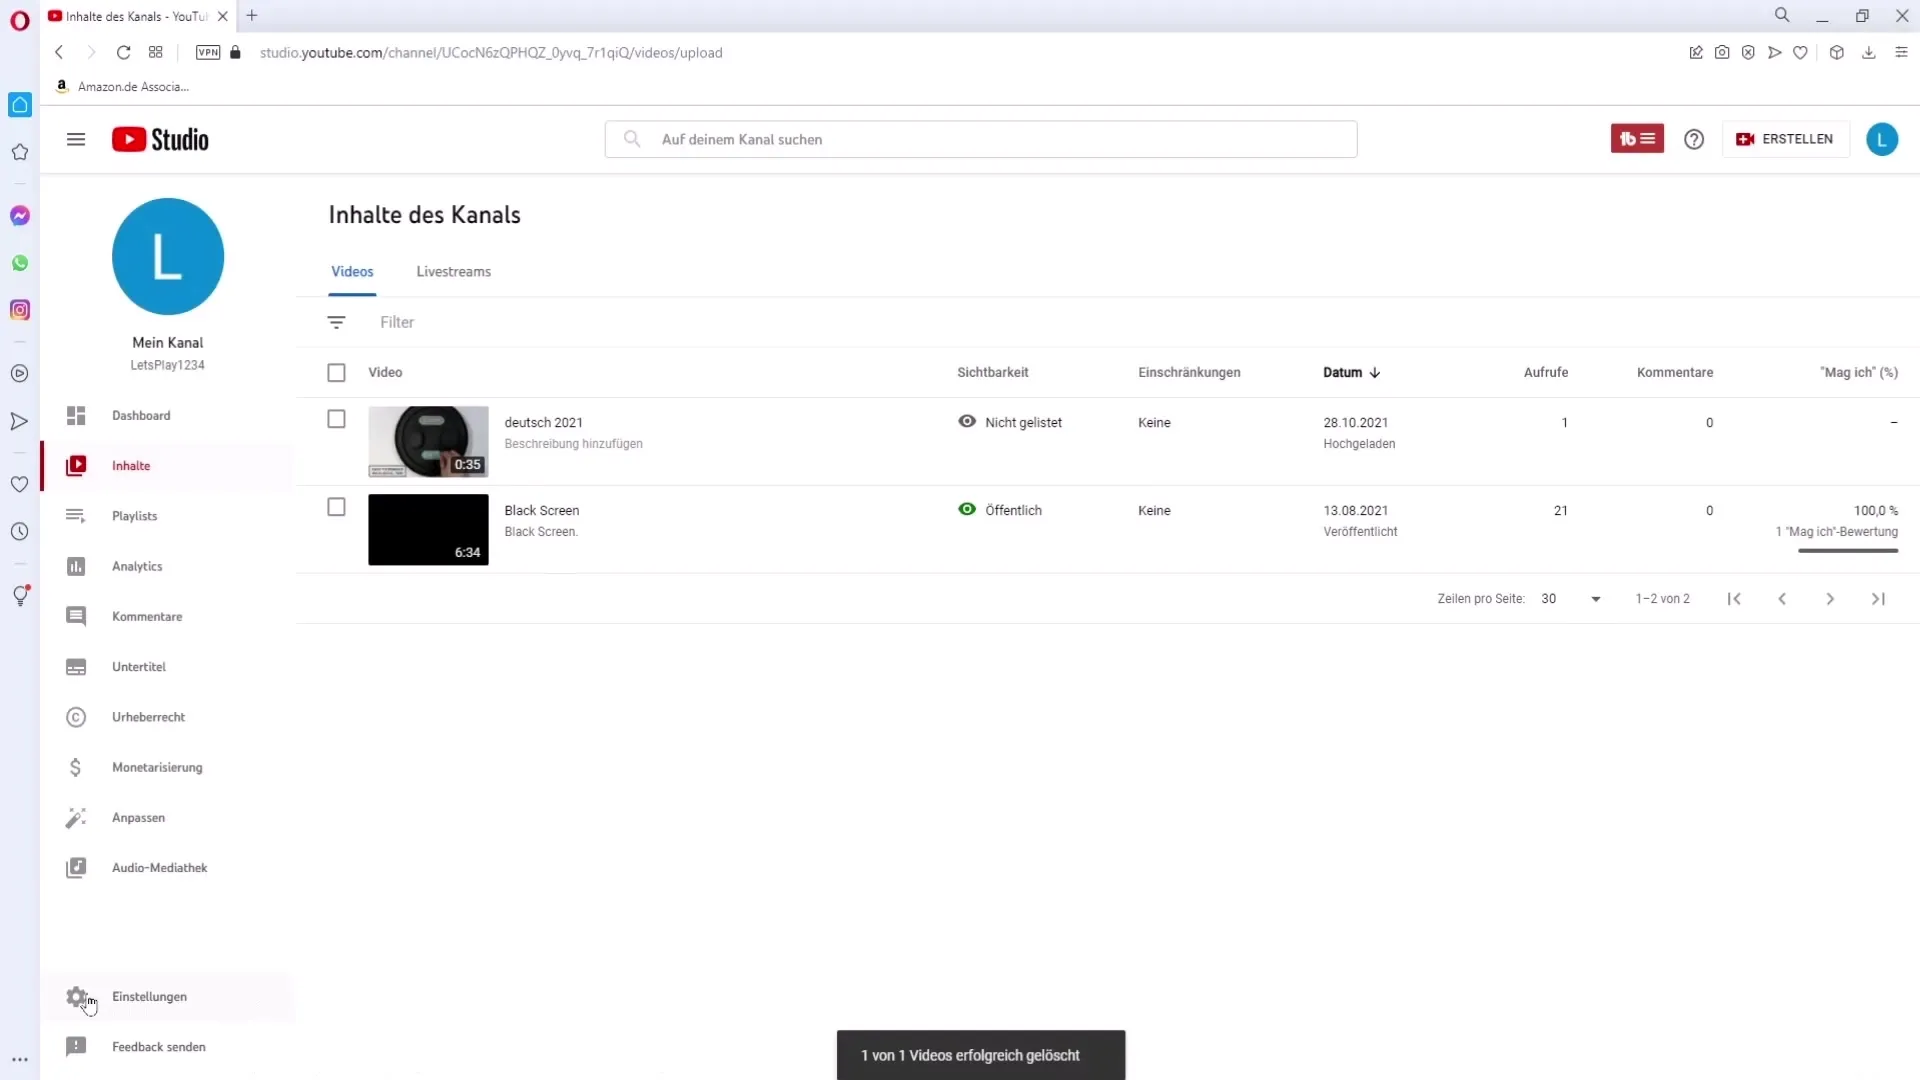Switch to Livestreams tab
Image resolution: width=1920 pixels, height=1080 pixels.
pos(454,272)
